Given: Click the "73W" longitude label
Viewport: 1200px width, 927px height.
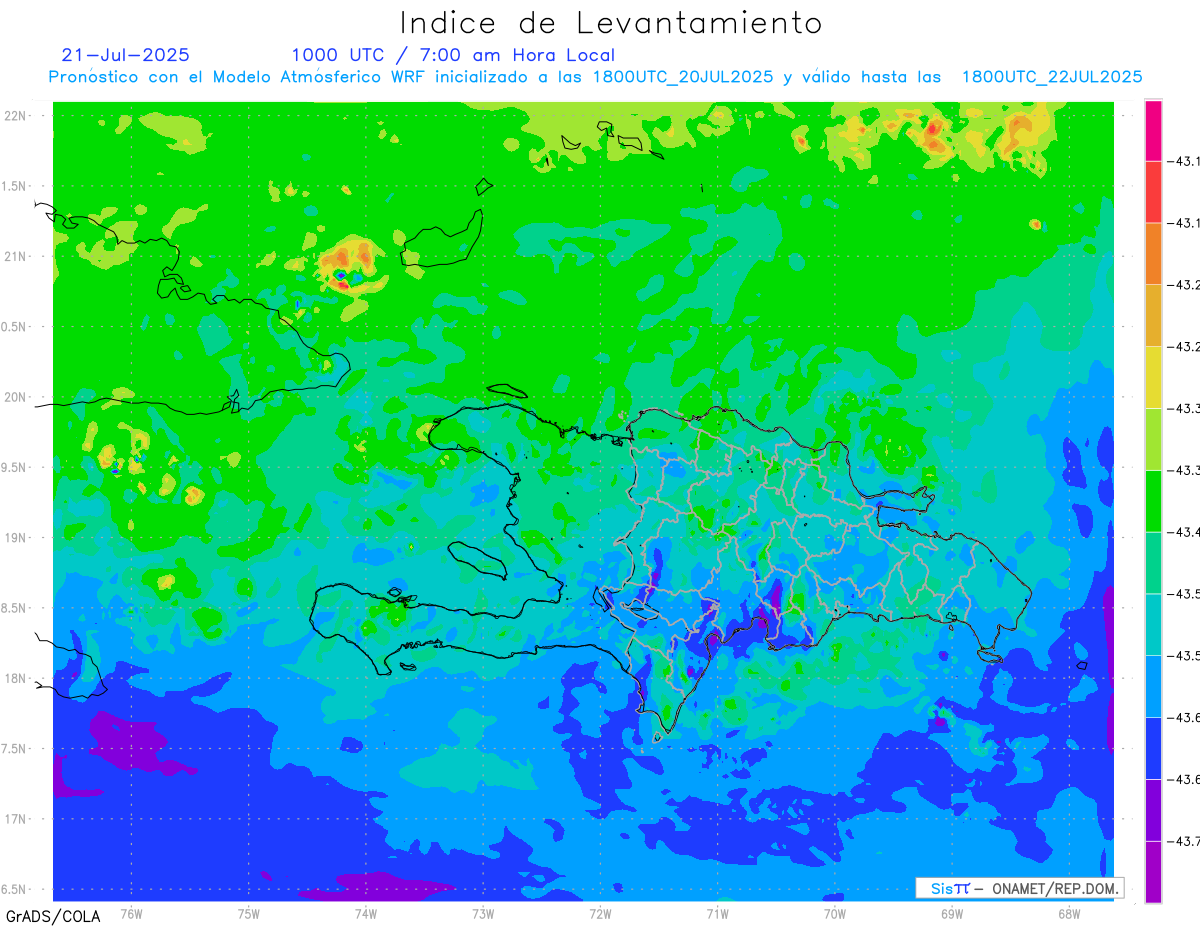Looking at the screenshot, I should (483, 912).
